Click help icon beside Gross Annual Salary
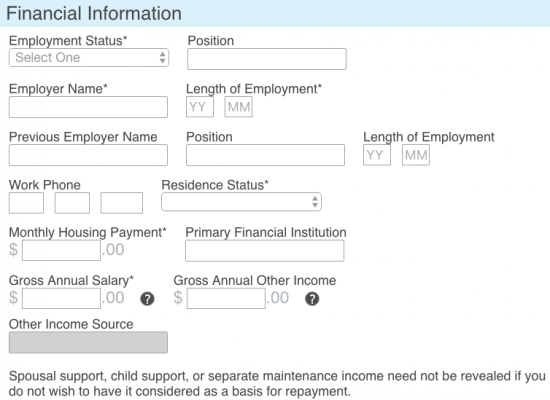Screen dimensions: 550x400 pos(147,299)
